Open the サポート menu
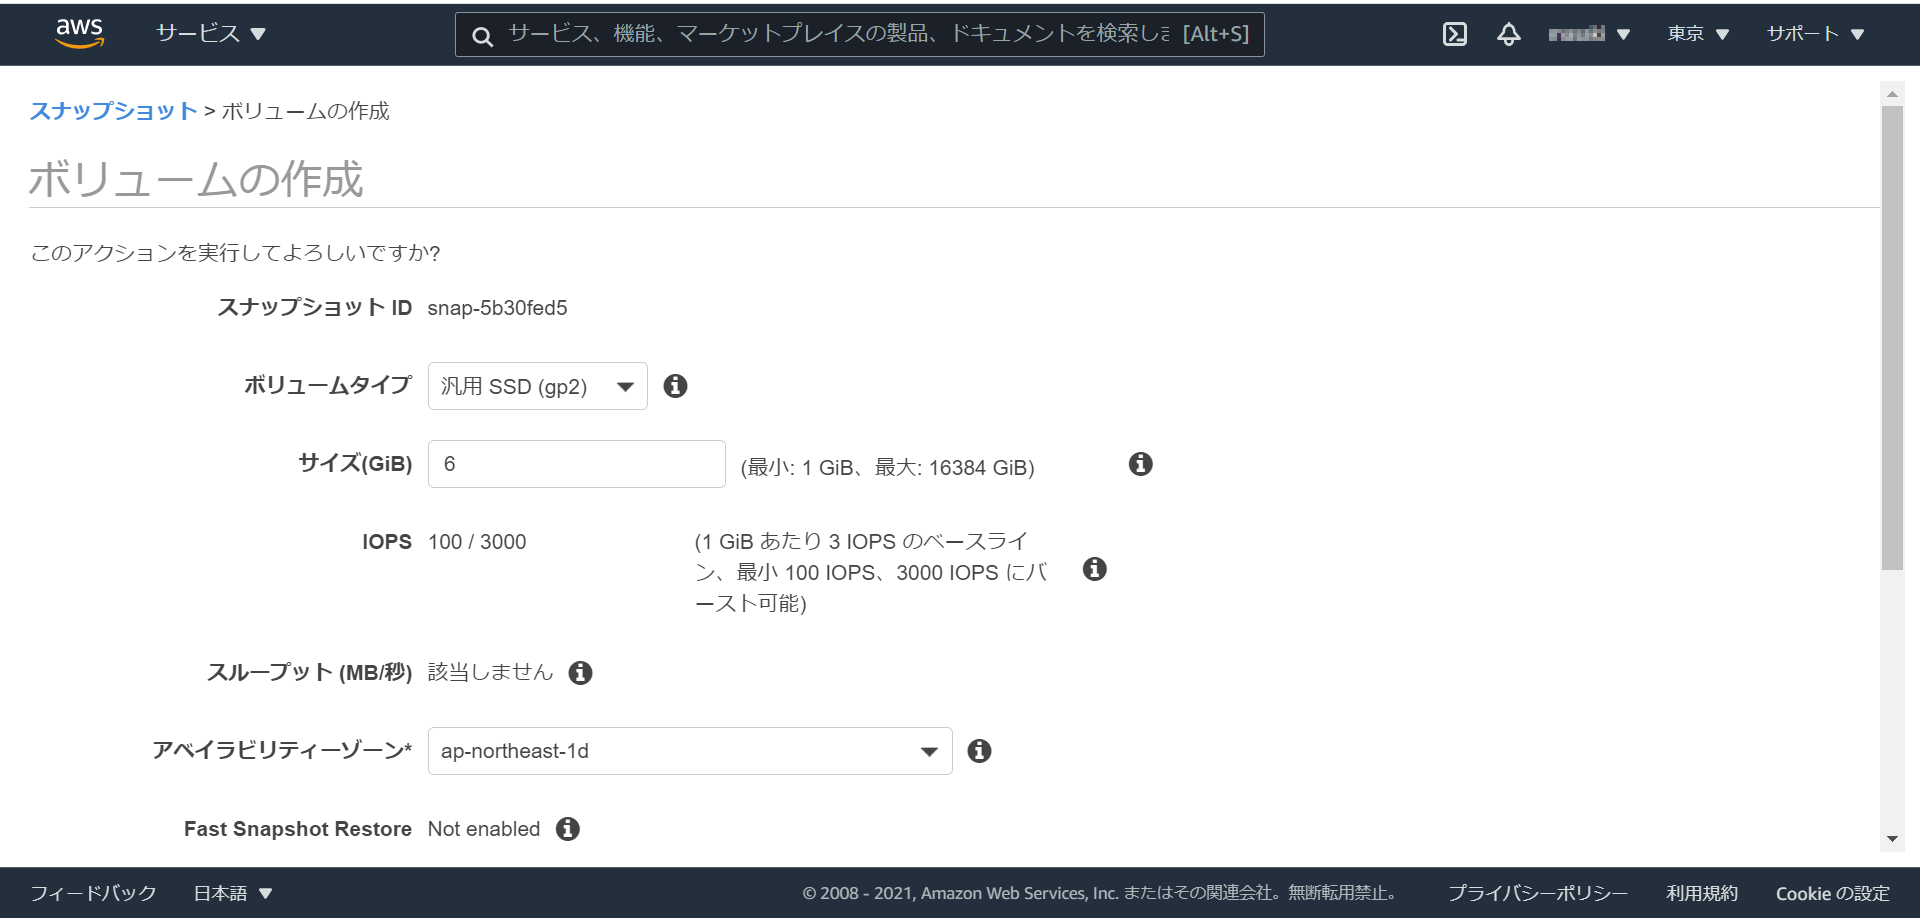Viewport: 1920px width, 918px height. point(1815,34)
